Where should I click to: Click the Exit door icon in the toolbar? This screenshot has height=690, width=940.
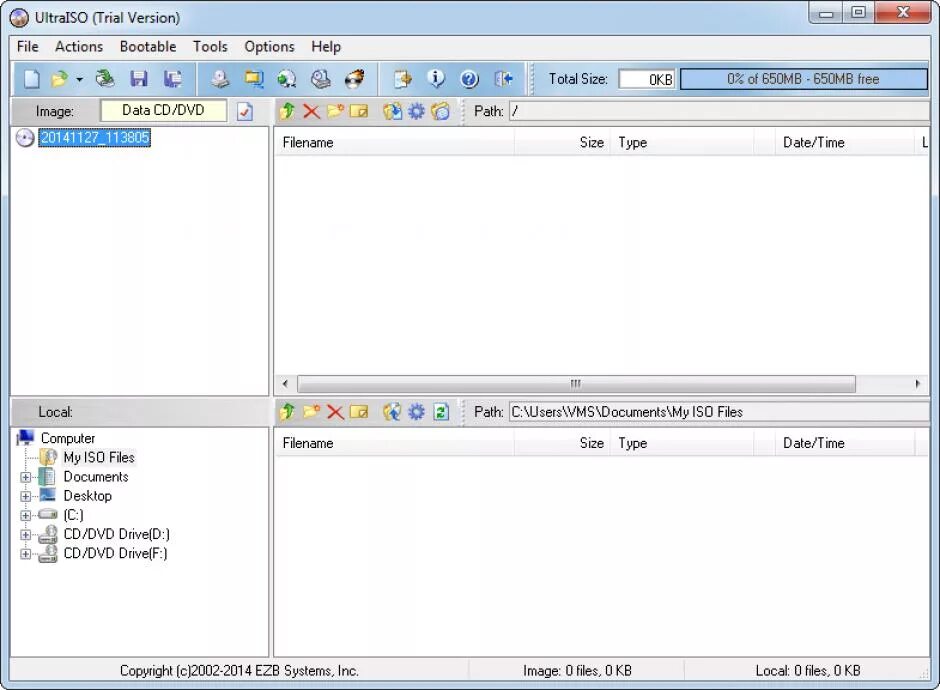point(503,79)
